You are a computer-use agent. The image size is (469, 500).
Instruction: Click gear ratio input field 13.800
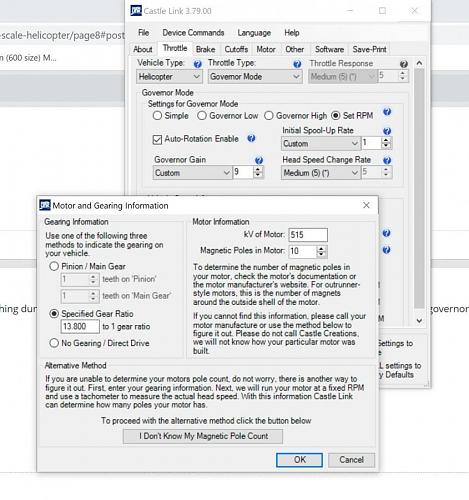pos(80,326)
